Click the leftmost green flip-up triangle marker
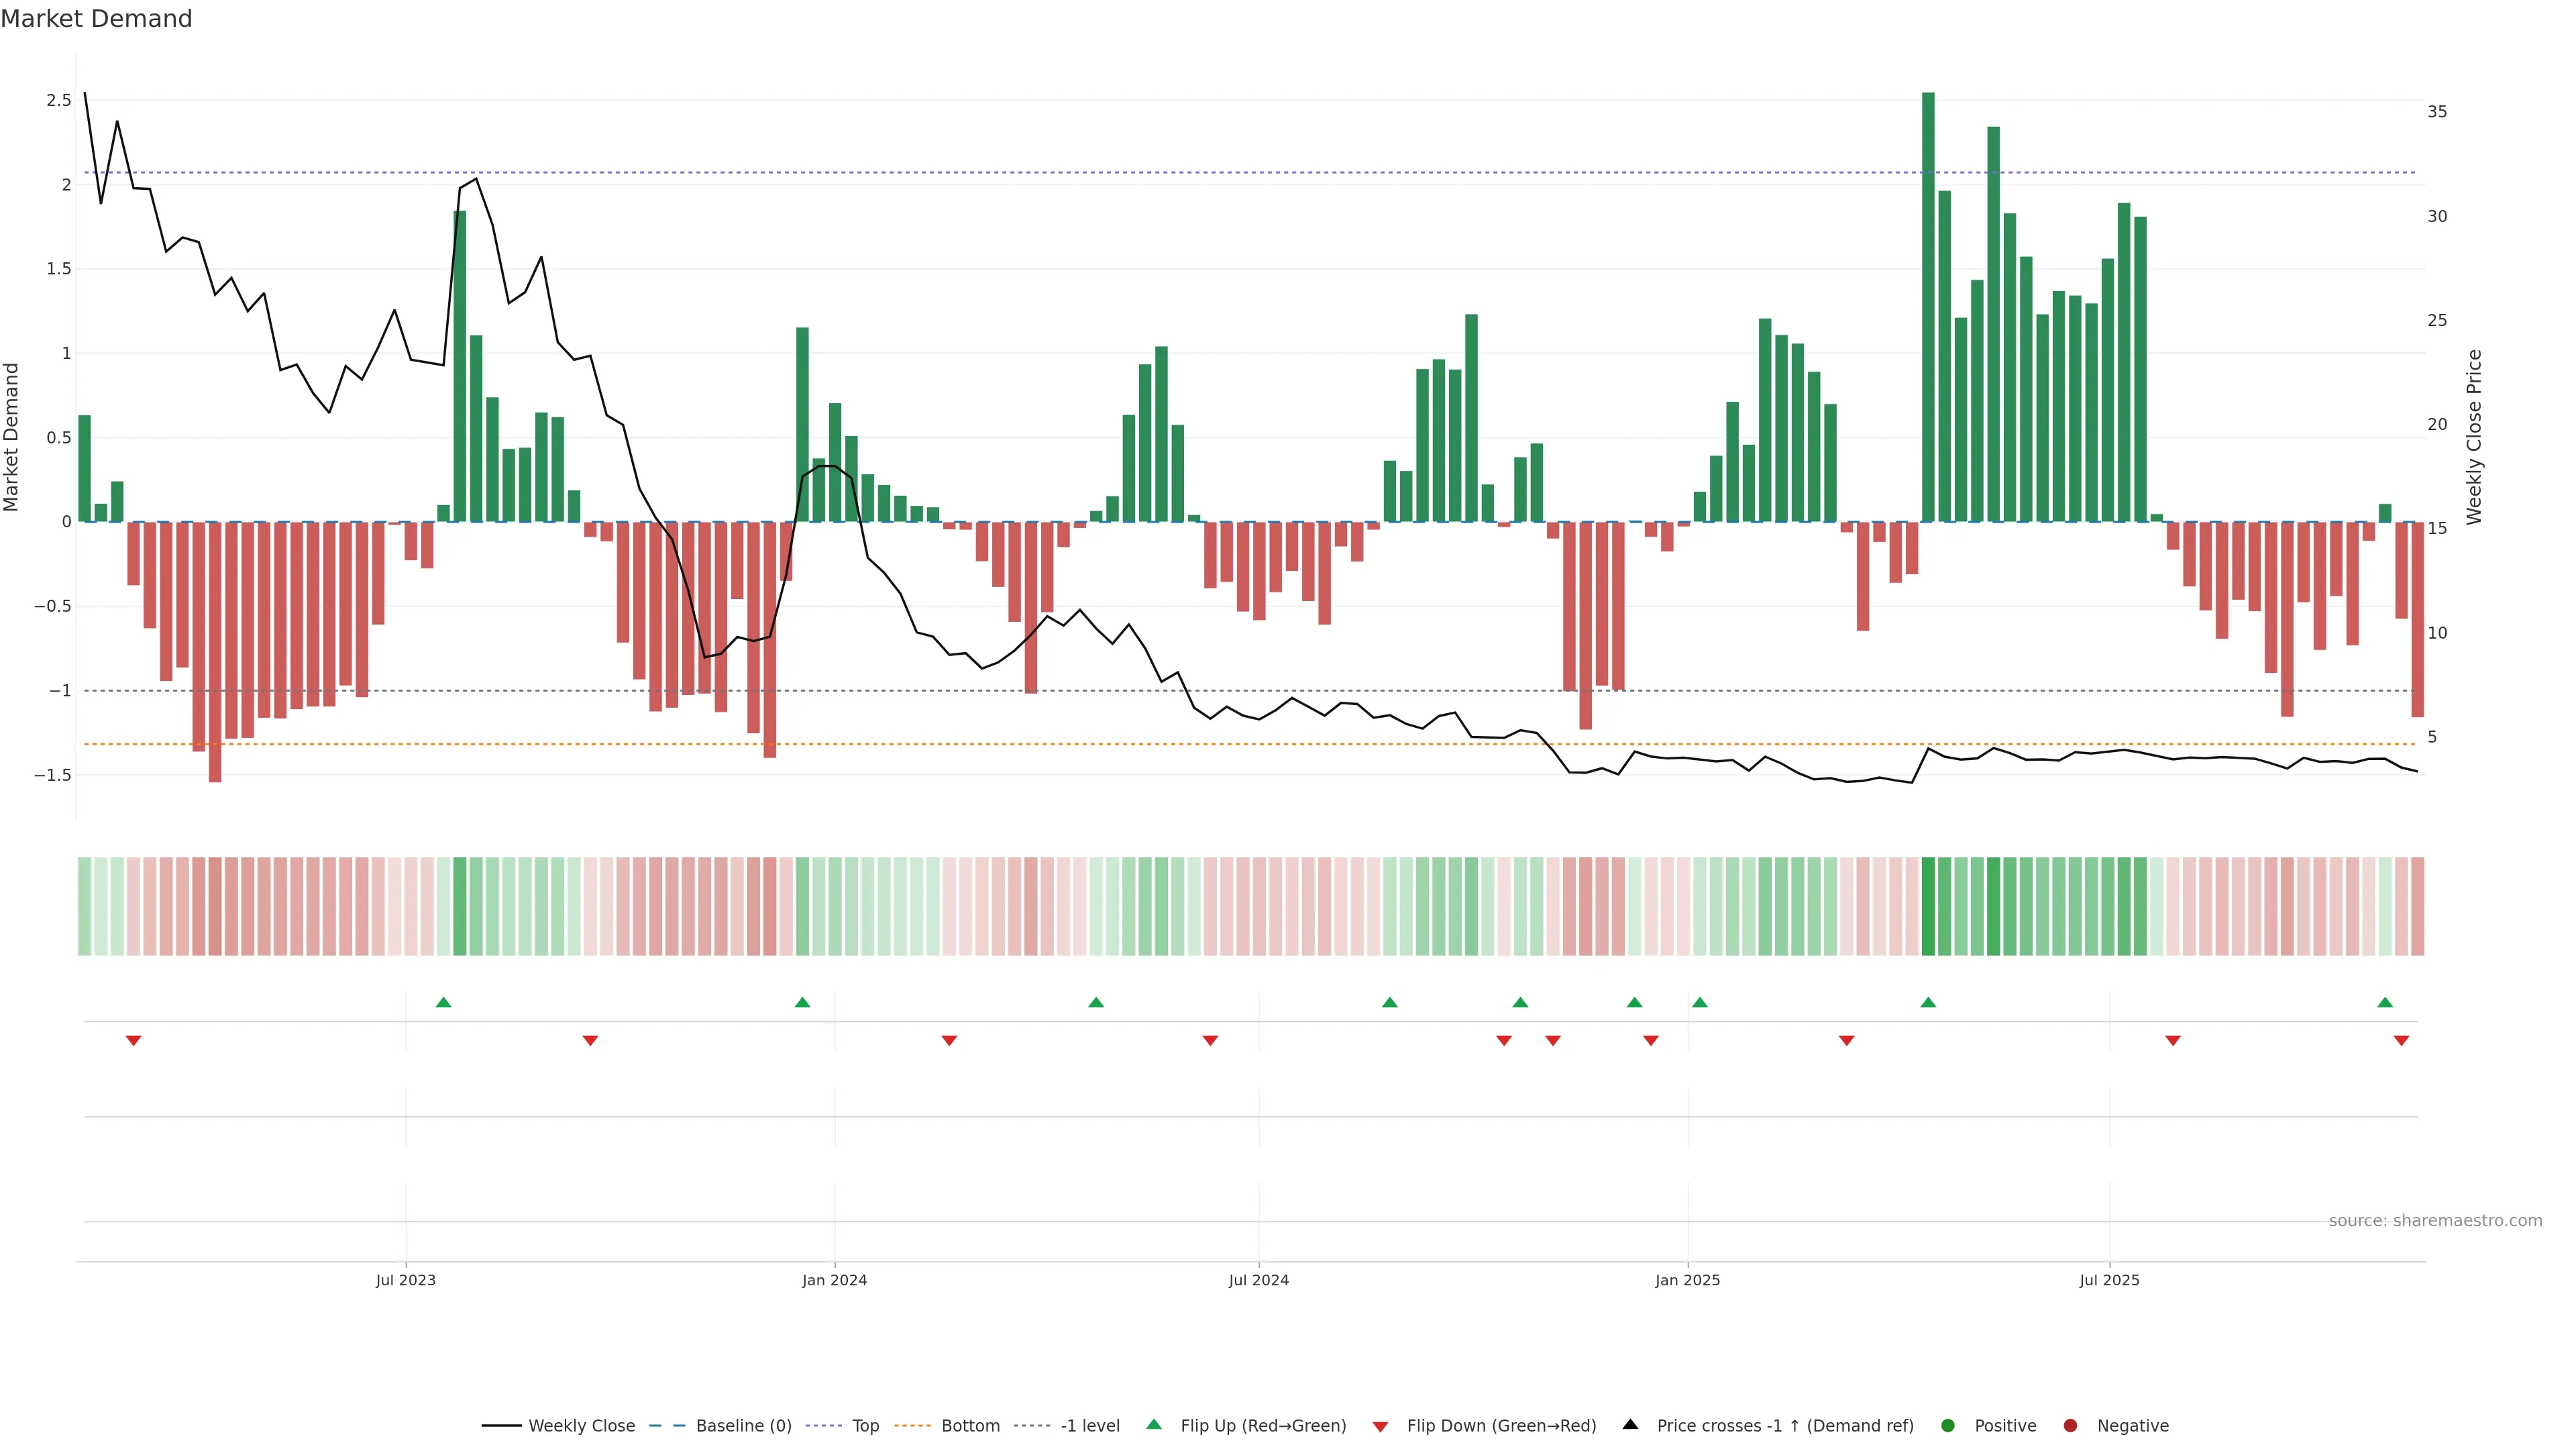 (x=444, y=1002)
